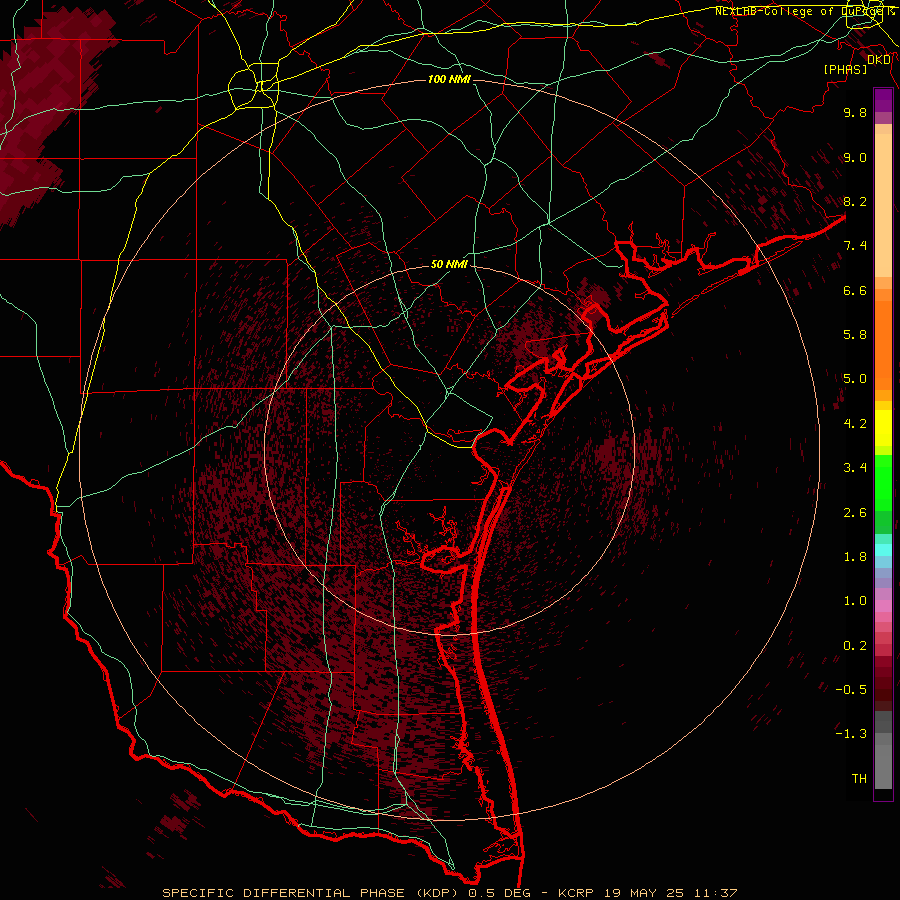Click the 6.6 scale value label
Image resolution: width=900 pixels, height=900 pixels.
pos(855,290)
